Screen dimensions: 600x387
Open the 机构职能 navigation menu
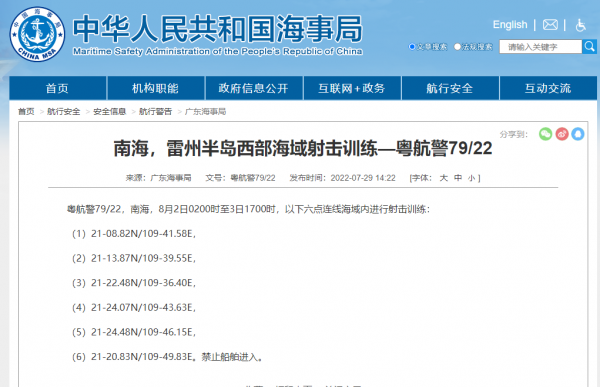pyautogui.click(x=155, y=88)
